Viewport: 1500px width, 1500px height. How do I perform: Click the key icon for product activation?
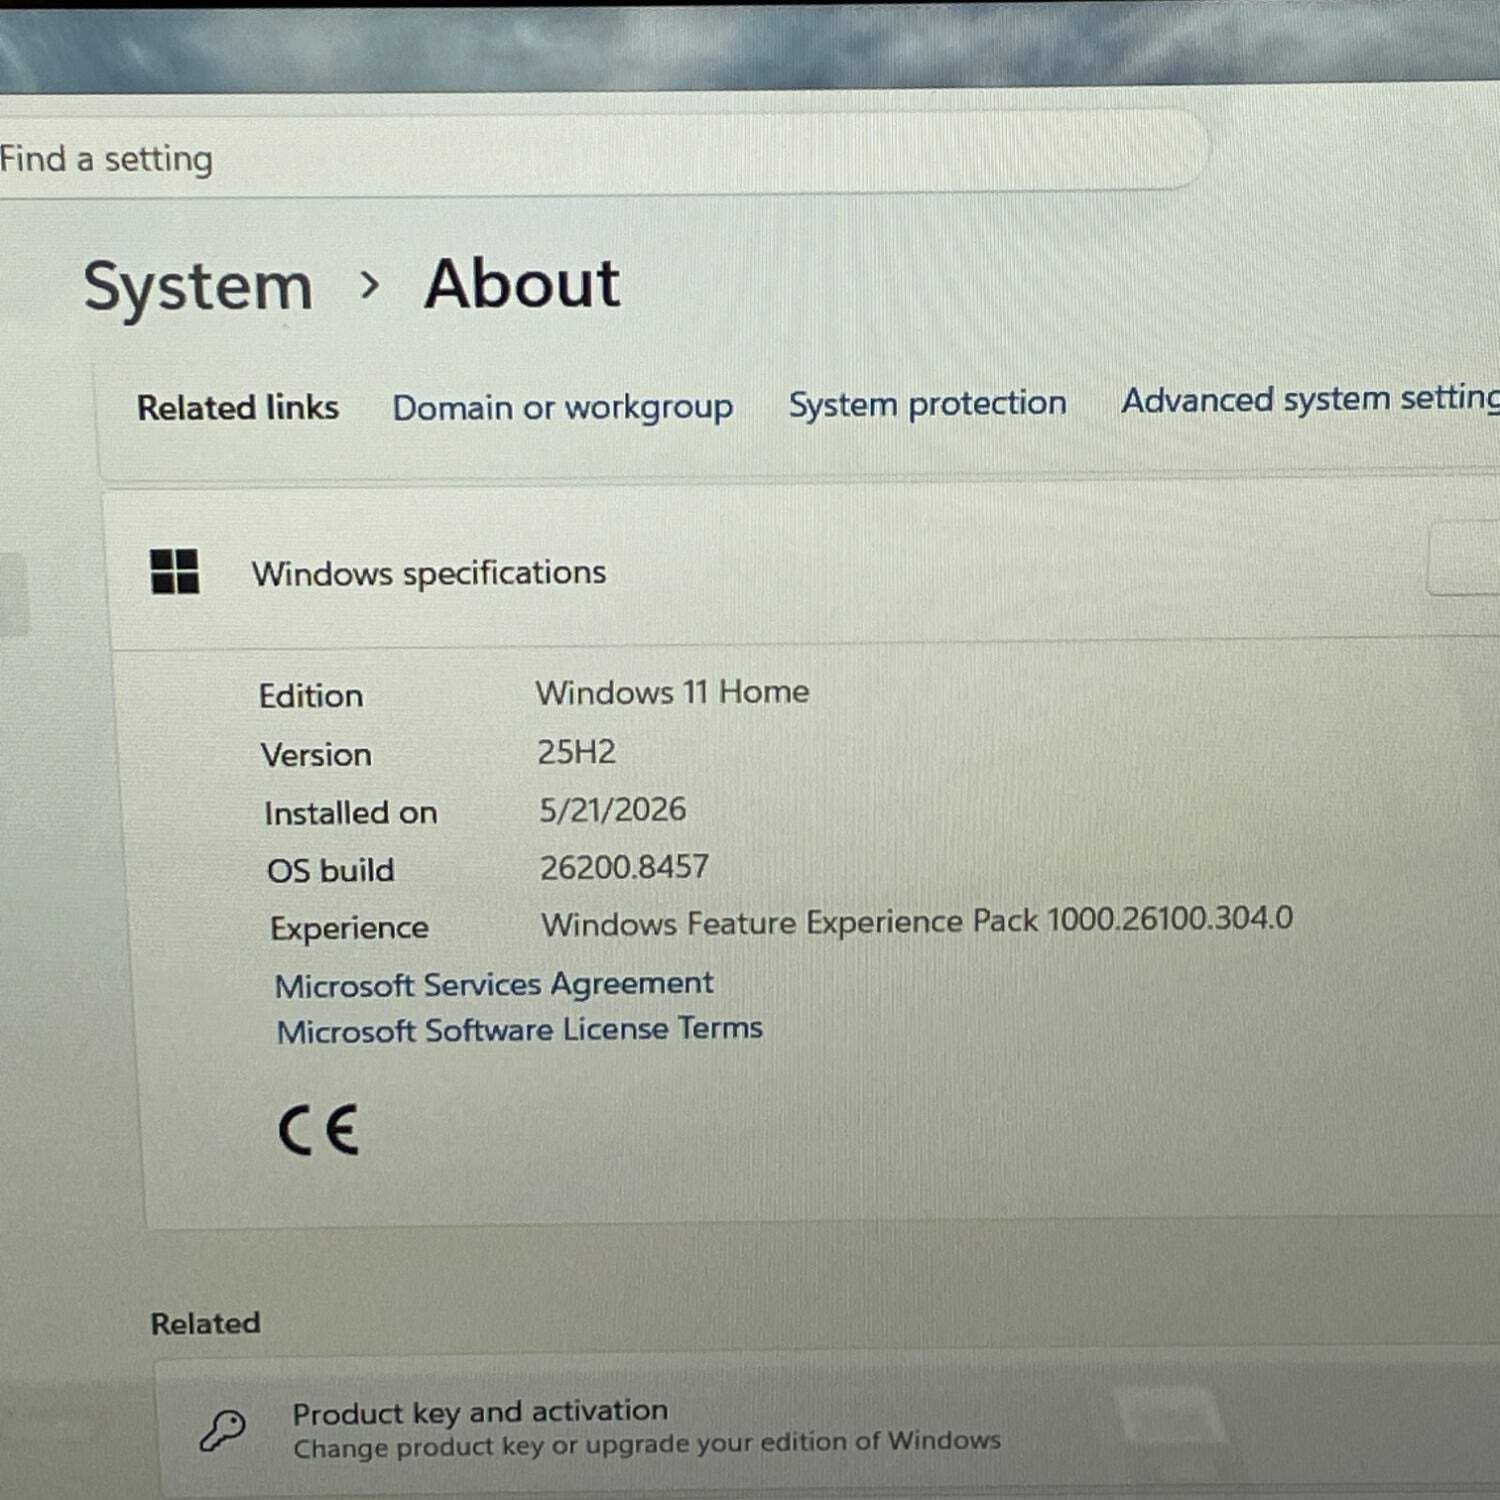coord(222,1430)
